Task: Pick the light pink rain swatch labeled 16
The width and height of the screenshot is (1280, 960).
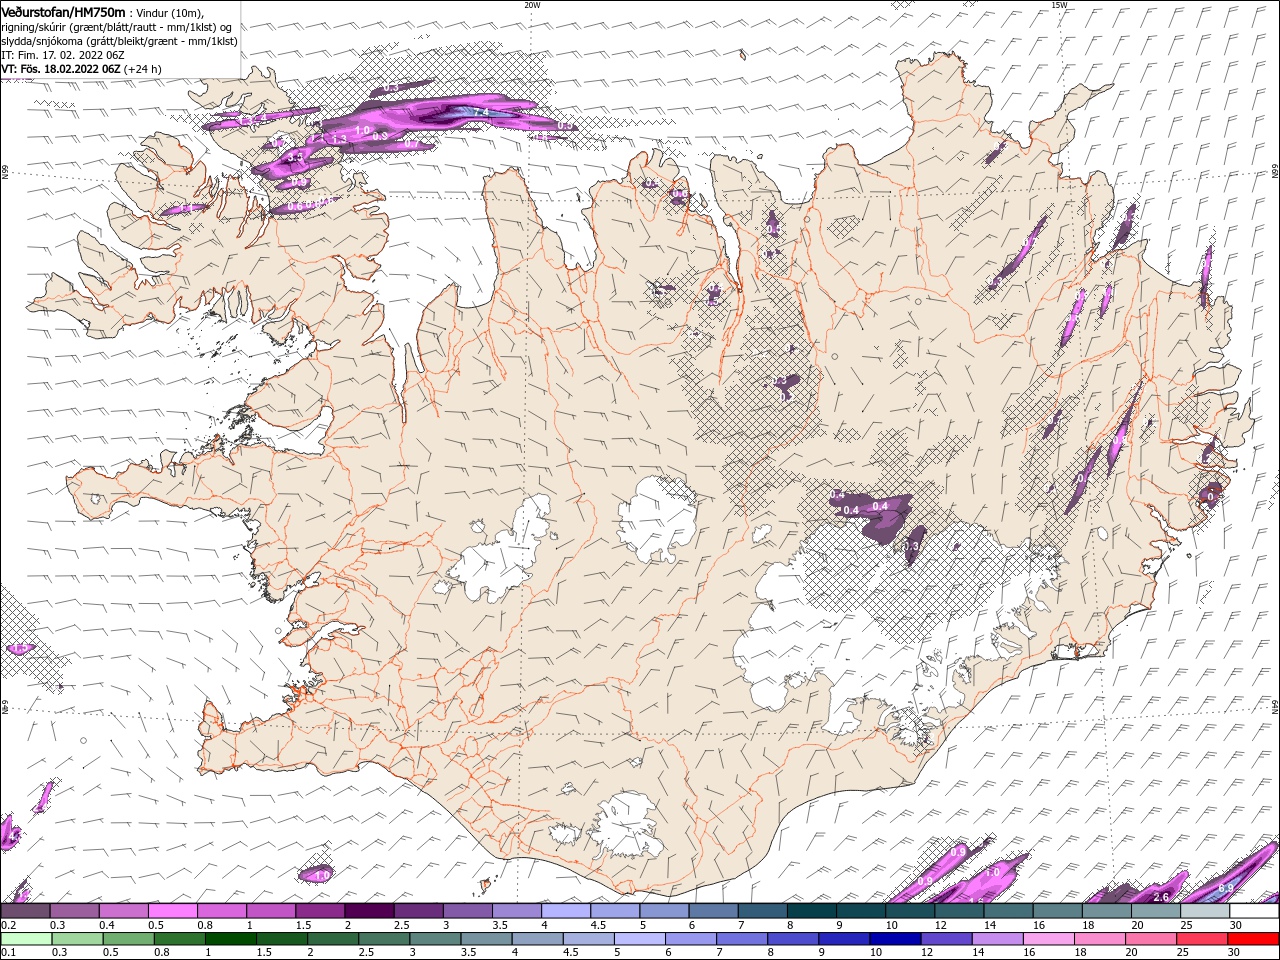Action: pos(1048,939)
